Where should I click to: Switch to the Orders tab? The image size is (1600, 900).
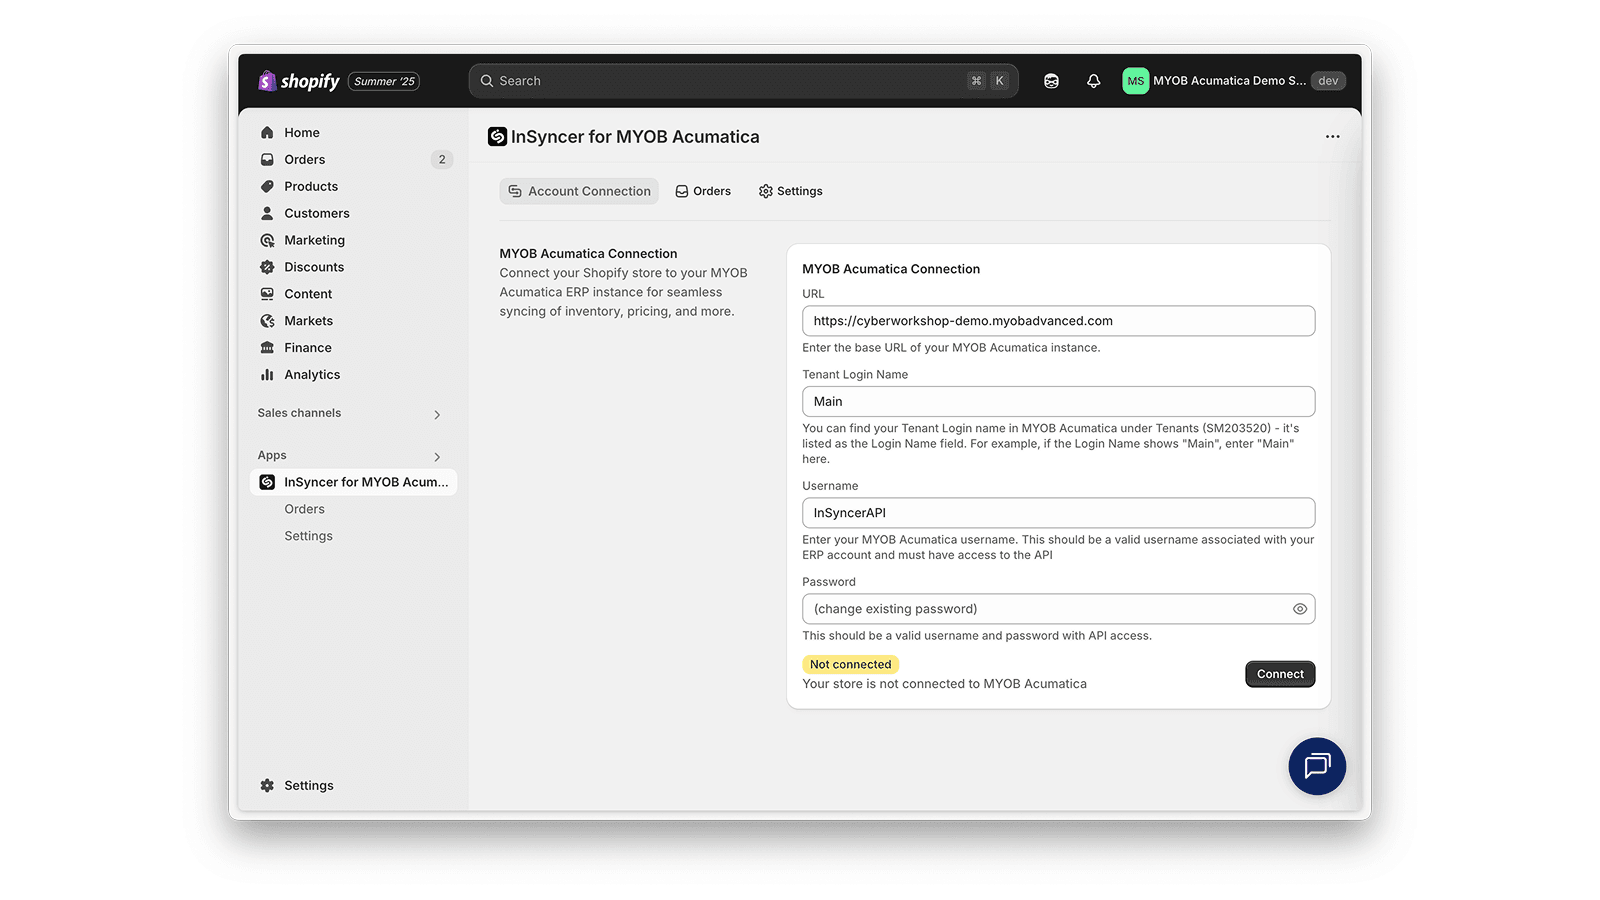click(703, 190)
